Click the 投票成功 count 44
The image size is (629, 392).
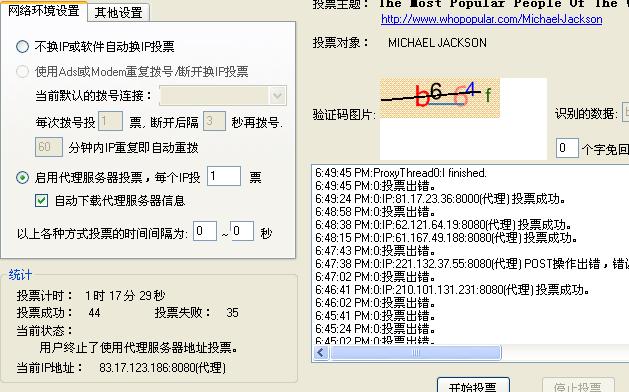point(94,313)
